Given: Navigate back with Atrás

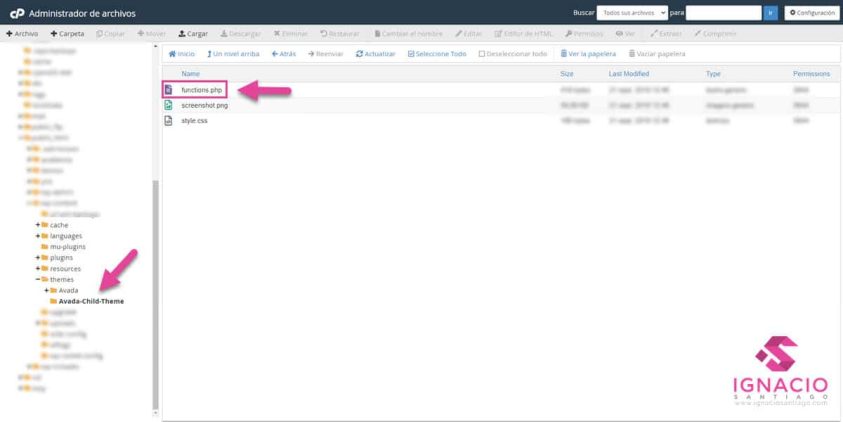Looking at the screenshot, I should coord(283,54).
